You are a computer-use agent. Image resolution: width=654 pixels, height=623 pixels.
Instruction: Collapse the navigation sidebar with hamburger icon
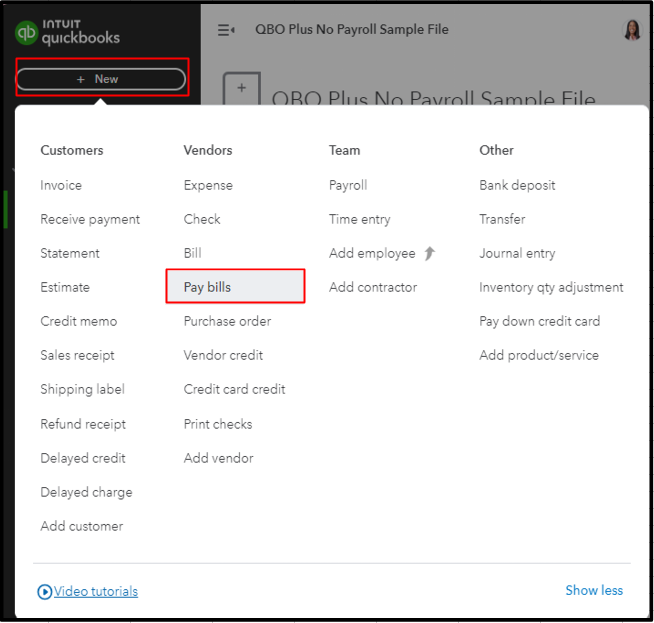[x=226, y=30]
